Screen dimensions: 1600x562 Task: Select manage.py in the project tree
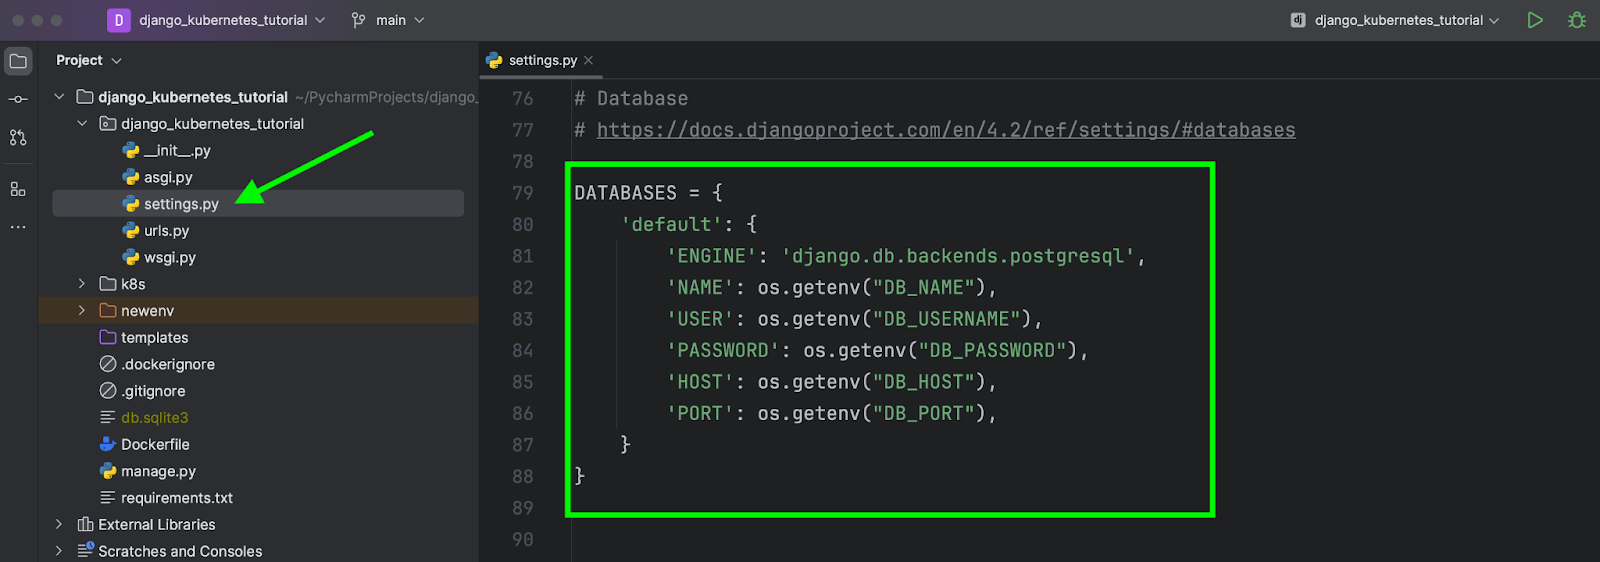click(158, 471)
